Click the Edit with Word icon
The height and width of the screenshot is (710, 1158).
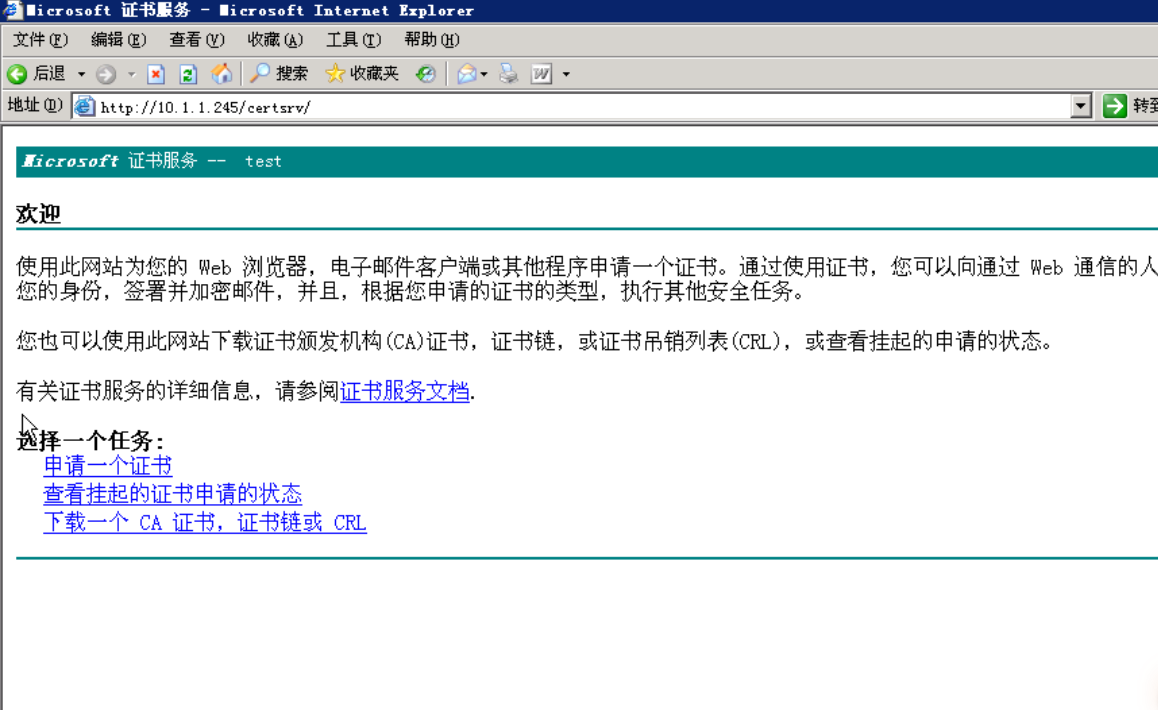coord(541,74)
